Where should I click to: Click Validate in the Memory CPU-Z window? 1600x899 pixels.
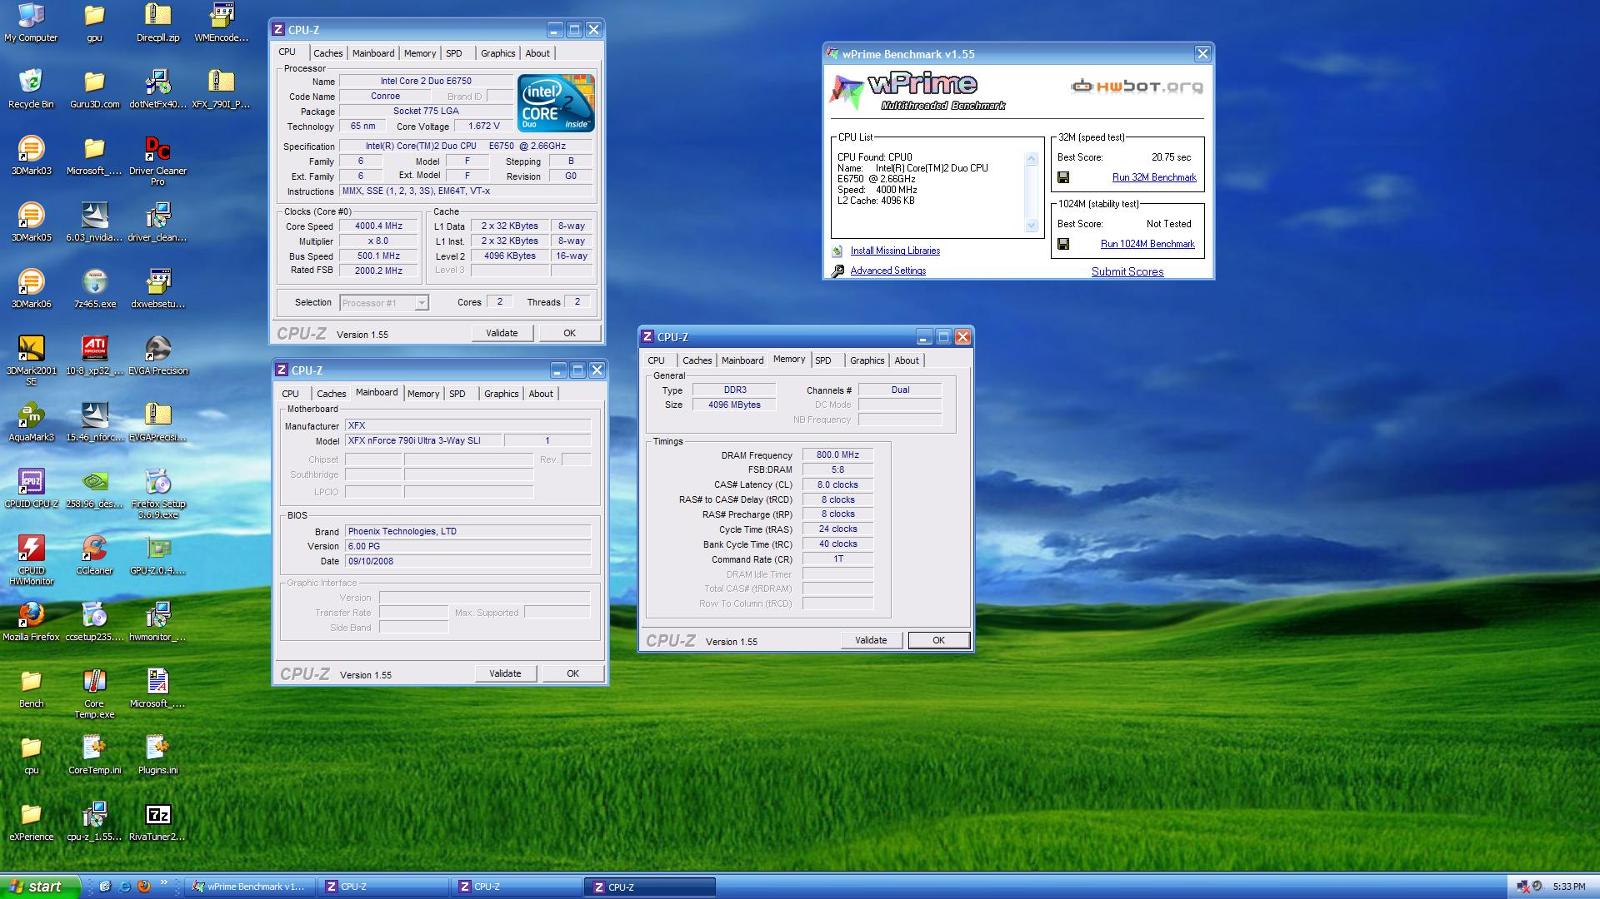pos(871,640)
